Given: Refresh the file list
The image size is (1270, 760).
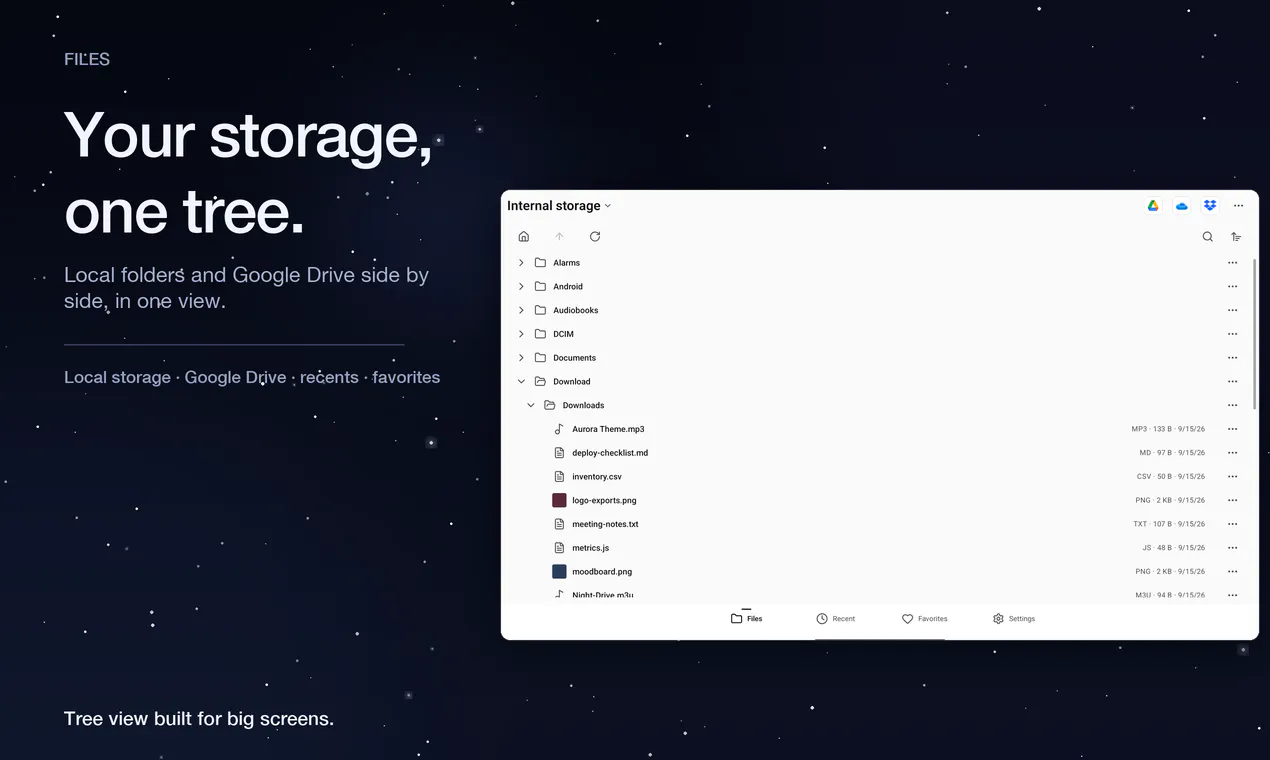Looking at the screenshot, I should click(x=595, y=237).
